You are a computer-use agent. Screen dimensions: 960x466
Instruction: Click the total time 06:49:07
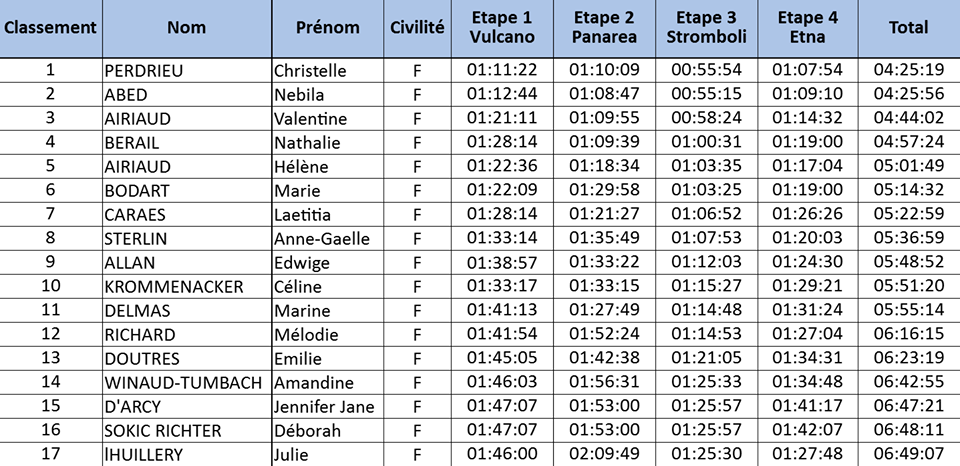point(908,455)
